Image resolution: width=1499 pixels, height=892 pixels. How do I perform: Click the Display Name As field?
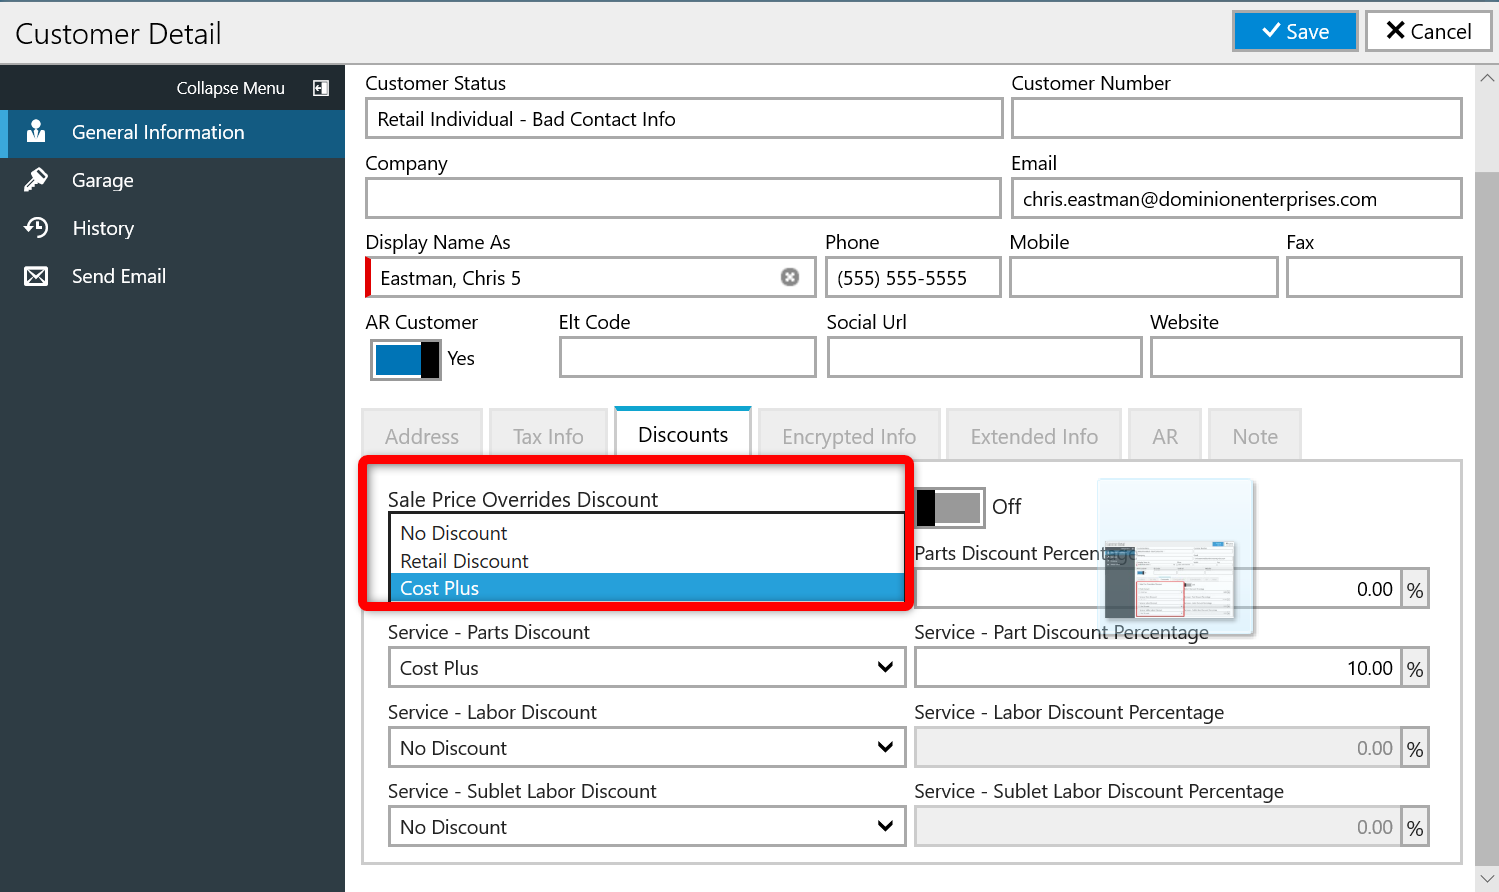590,277
